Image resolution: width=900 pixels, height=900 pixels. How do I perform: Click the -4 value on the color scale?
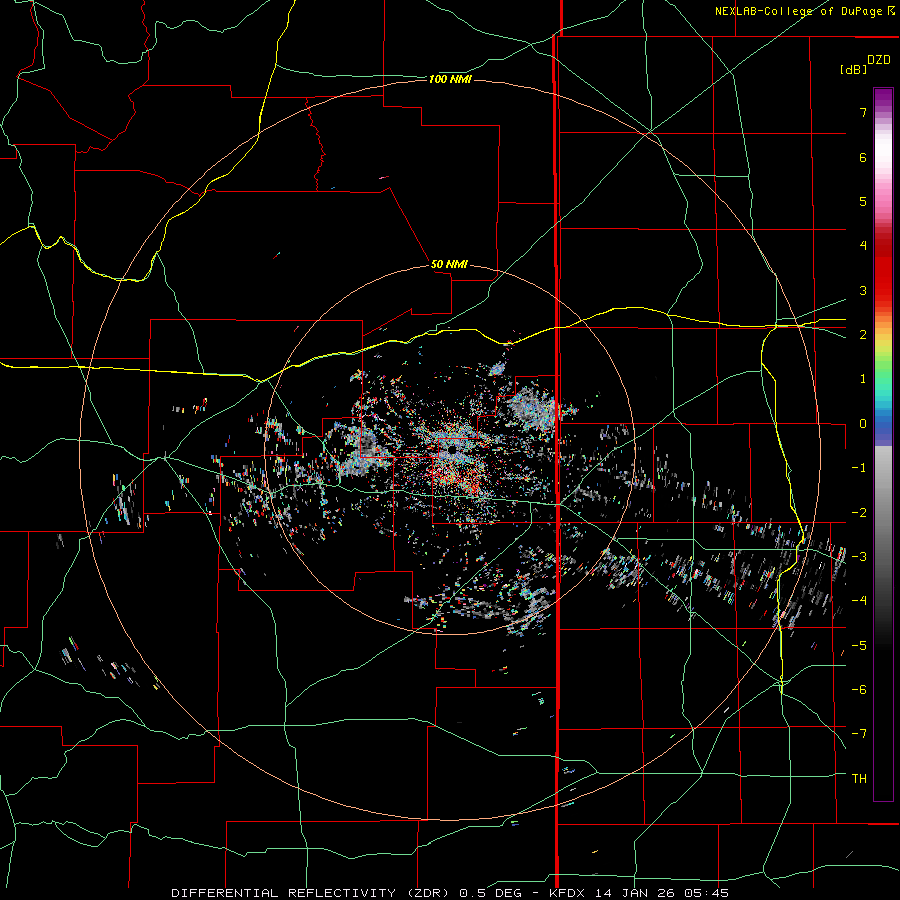click(859, 600)
